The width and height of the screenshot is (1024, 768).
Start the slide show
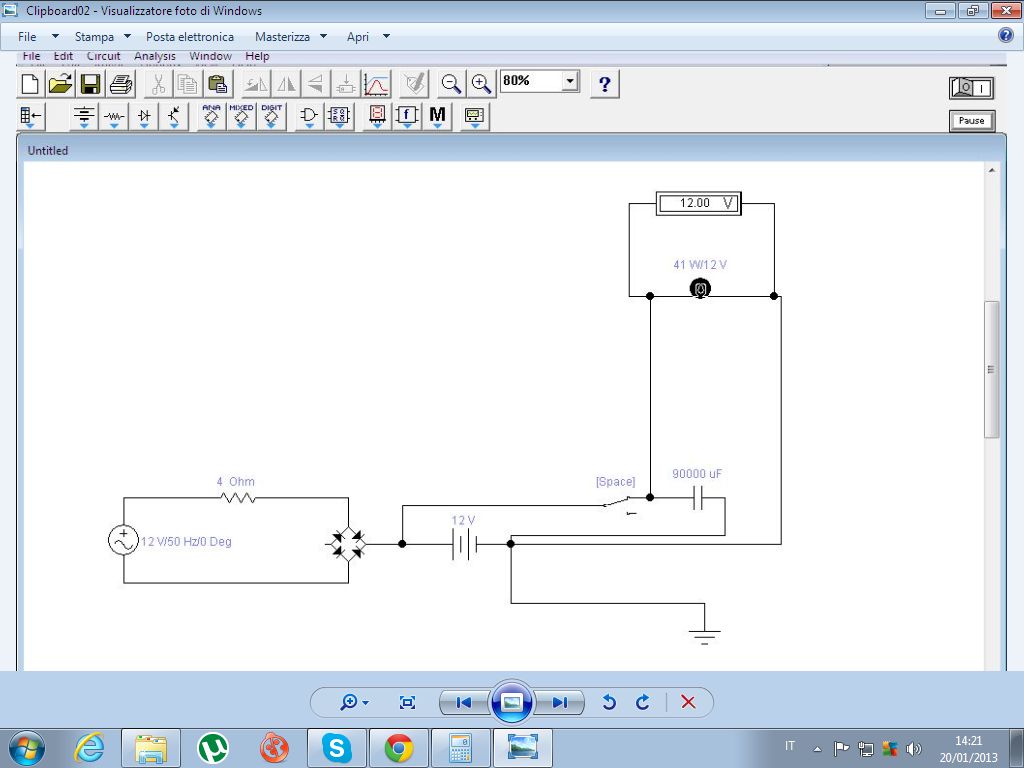pos(511,702)
